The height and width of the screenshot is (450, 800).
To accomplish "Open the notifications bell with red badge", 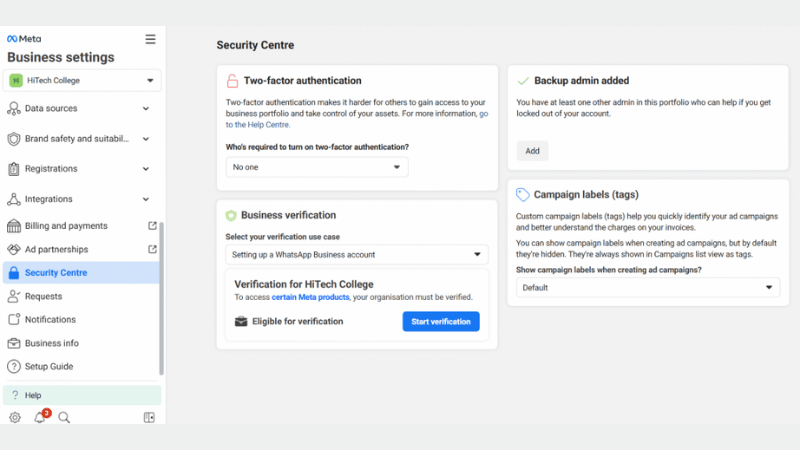I will (x=40, y=417).
